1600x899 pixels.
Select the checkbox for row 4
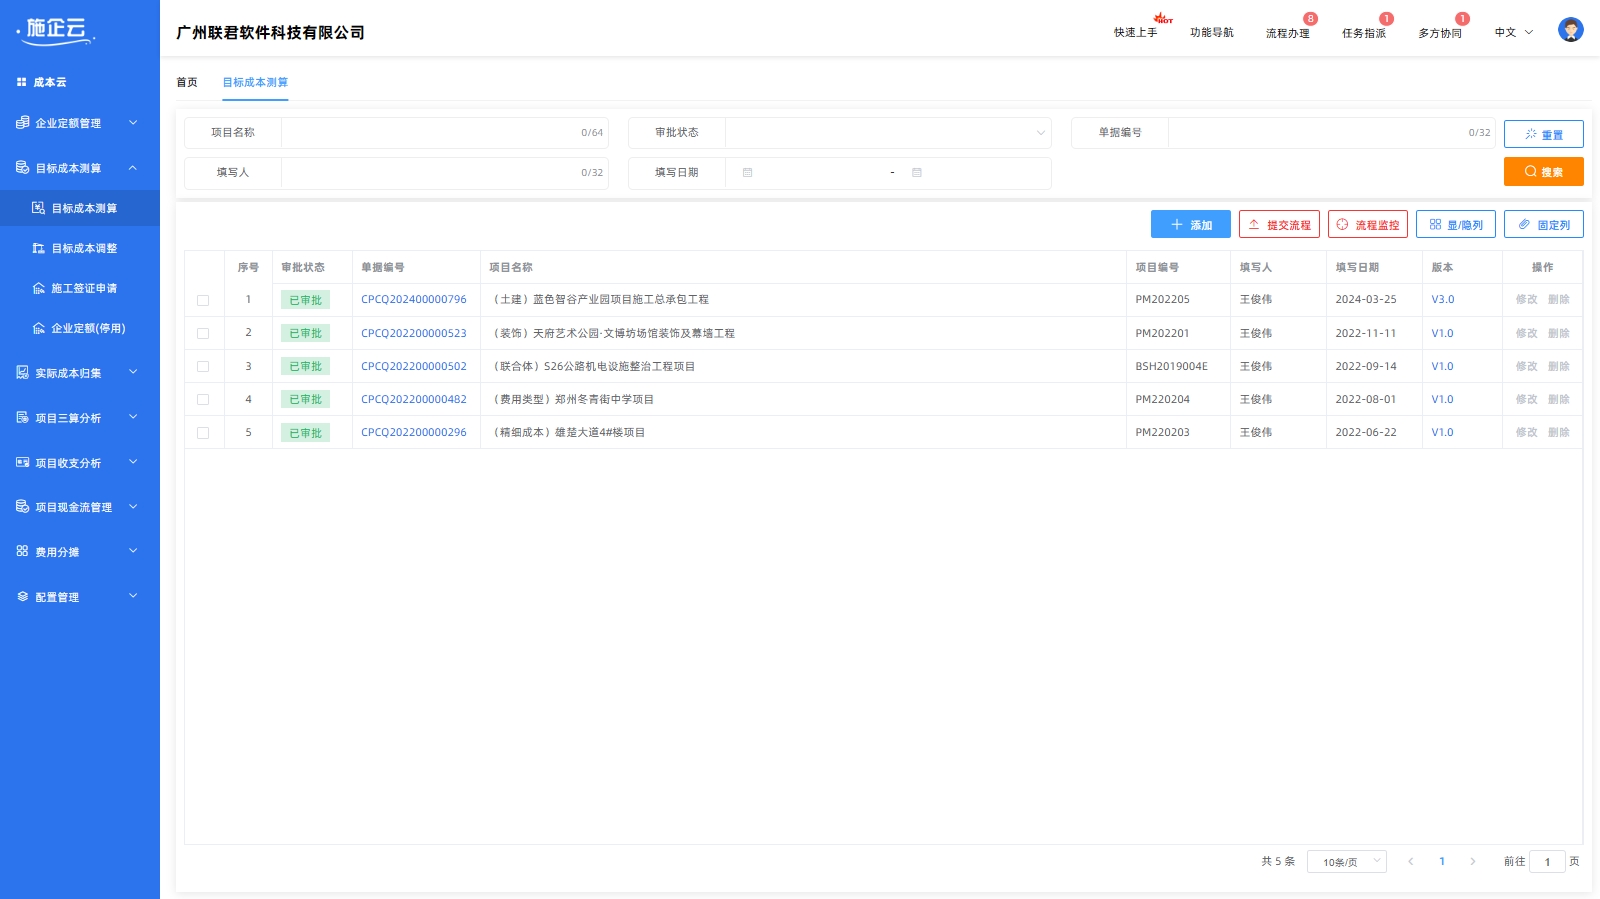[203, 399]
